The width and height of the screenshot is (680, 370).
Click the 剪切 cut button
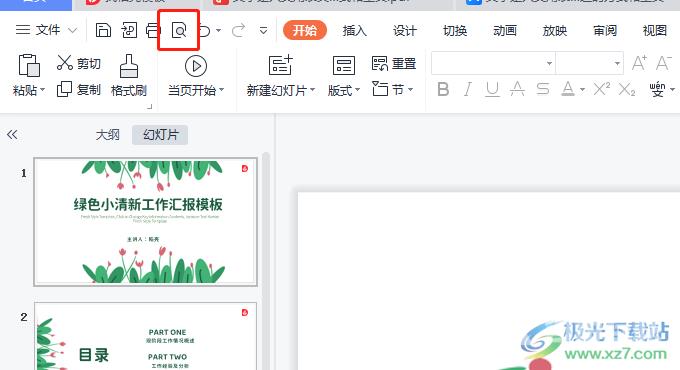(78, 63)
